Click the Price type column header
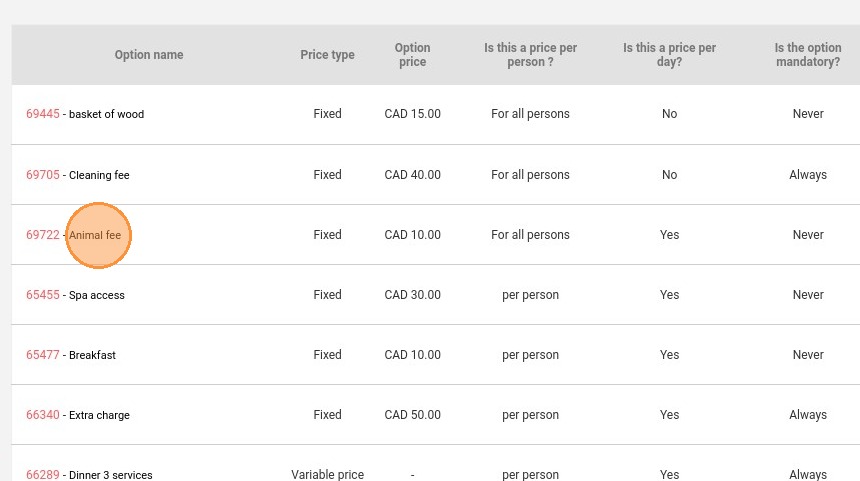Image resolution: width=860 pixels, height=481 pixels. click(x=327, y=55)
